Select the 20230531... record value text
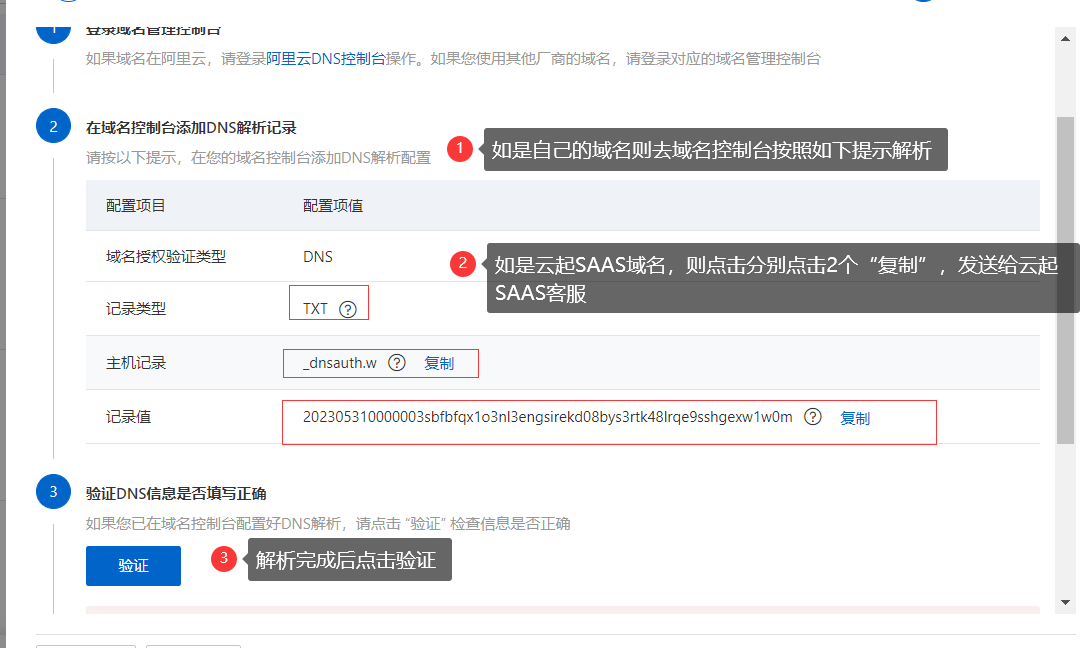The width and height of the screenshot is (1081, 648). pyautogui.click(x=547, y=416)
